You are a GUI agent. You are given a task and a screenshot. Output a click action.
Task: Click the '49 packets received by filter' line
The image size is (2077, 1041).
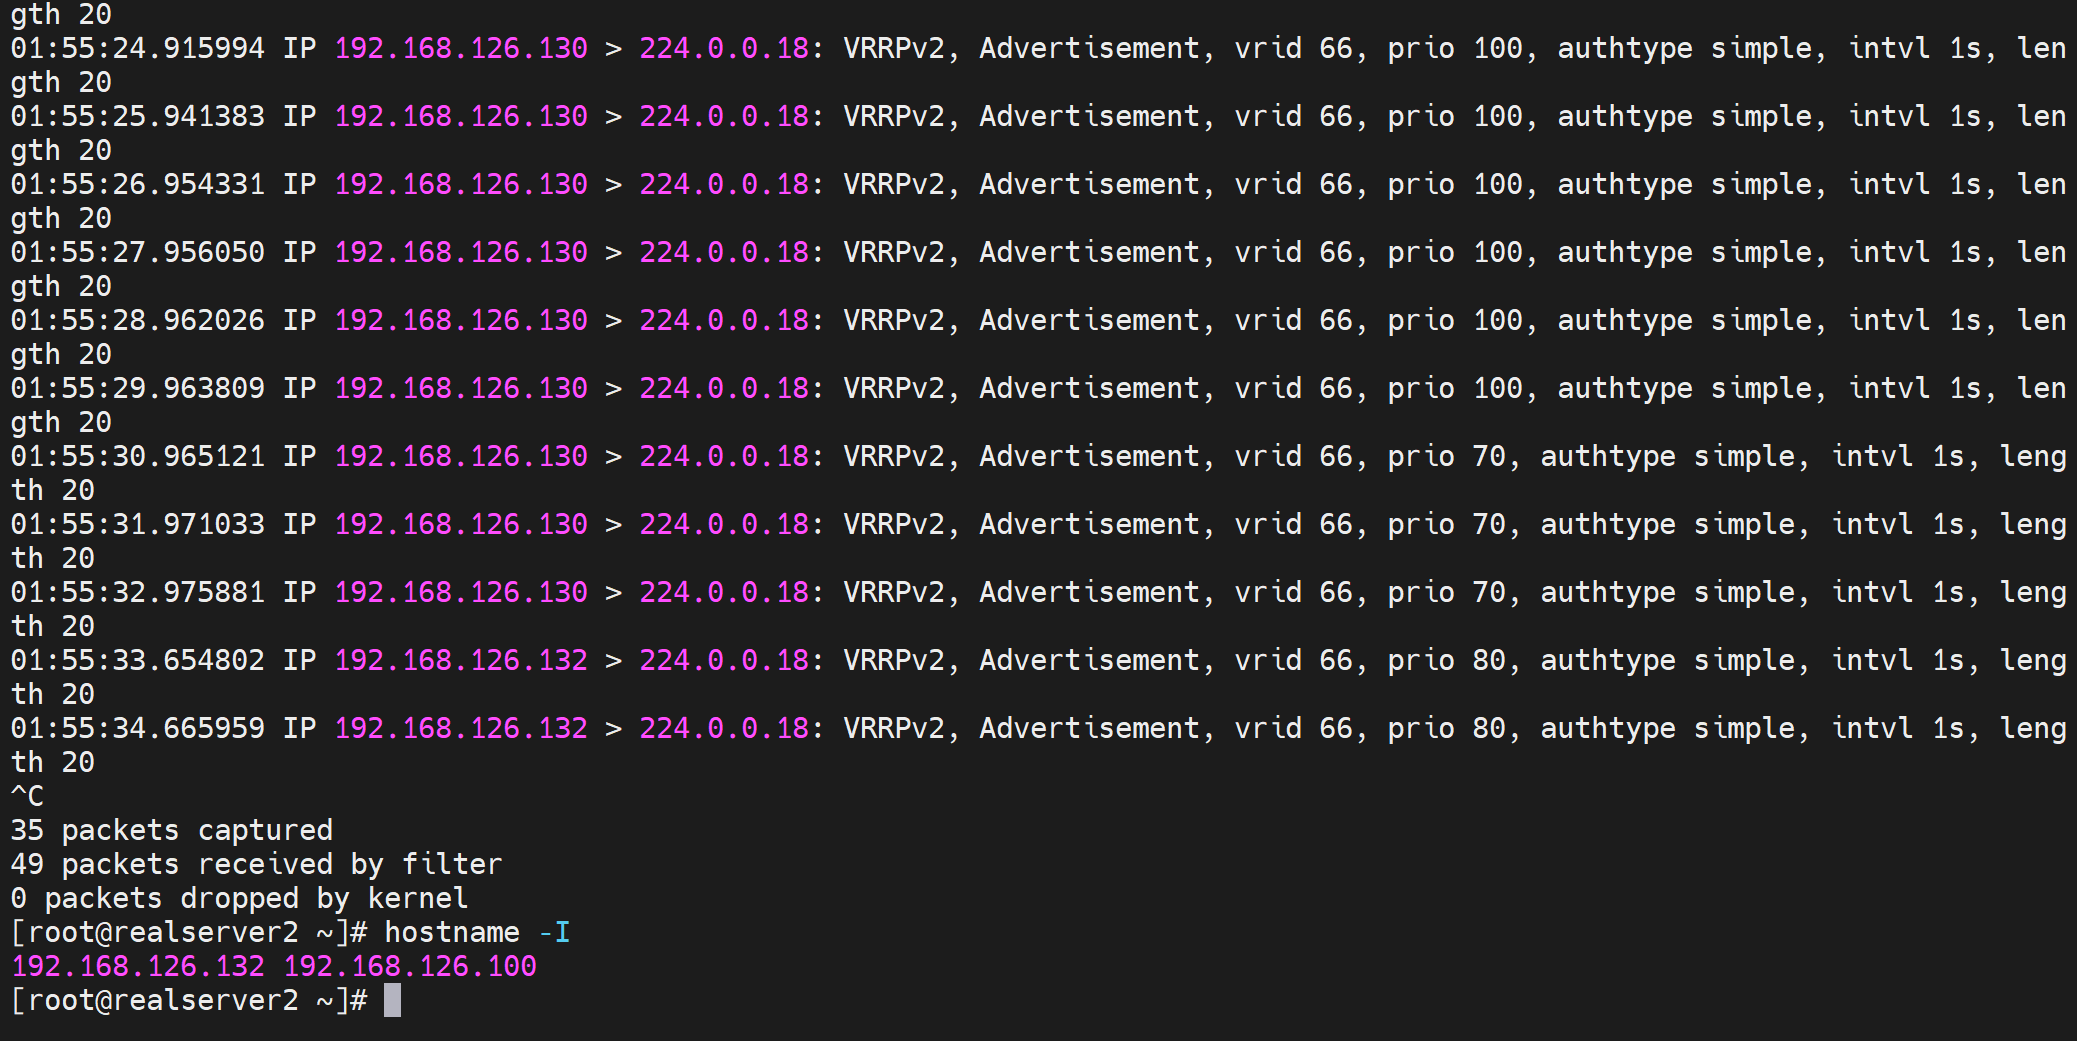[256, 864]
